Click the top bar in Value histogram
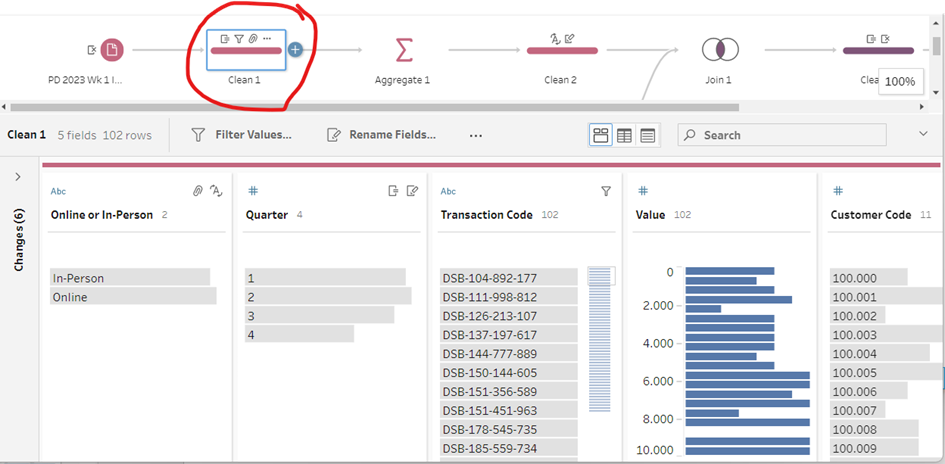945x464 pixels. coord(730,271)
